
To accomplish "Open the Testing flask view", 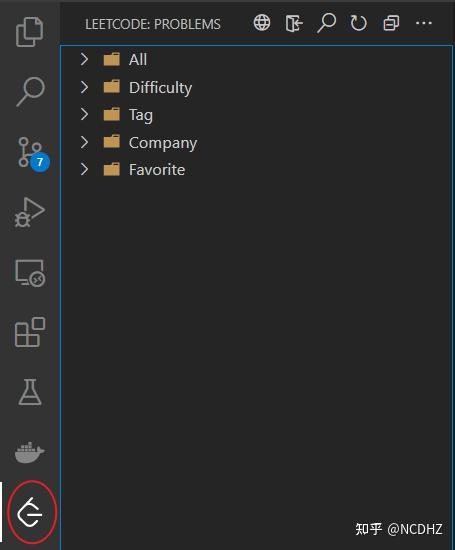I will coord(30,392).
